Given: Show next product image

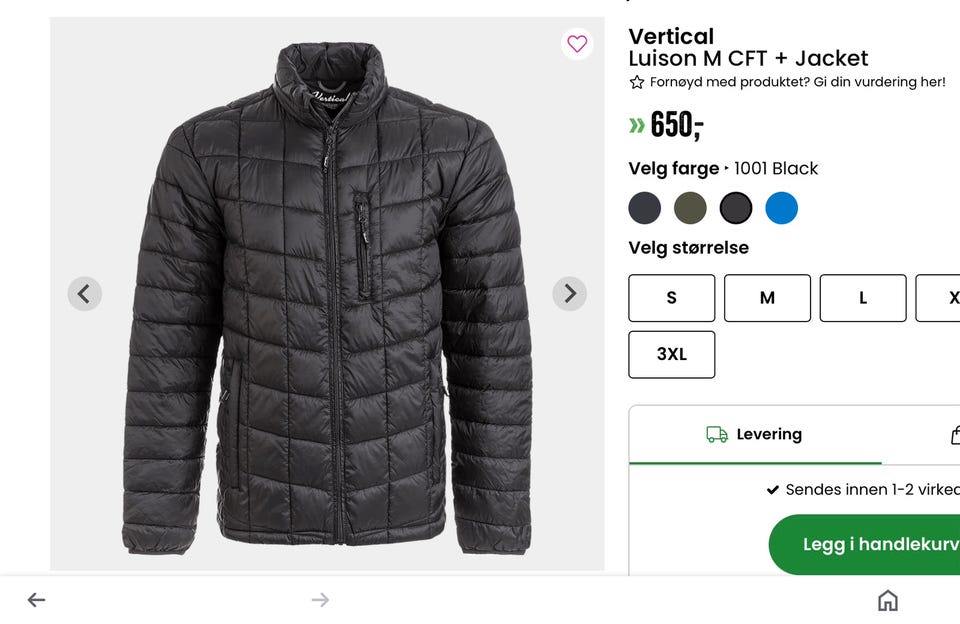Looking at the screenshot, I should tap(569, 294).
